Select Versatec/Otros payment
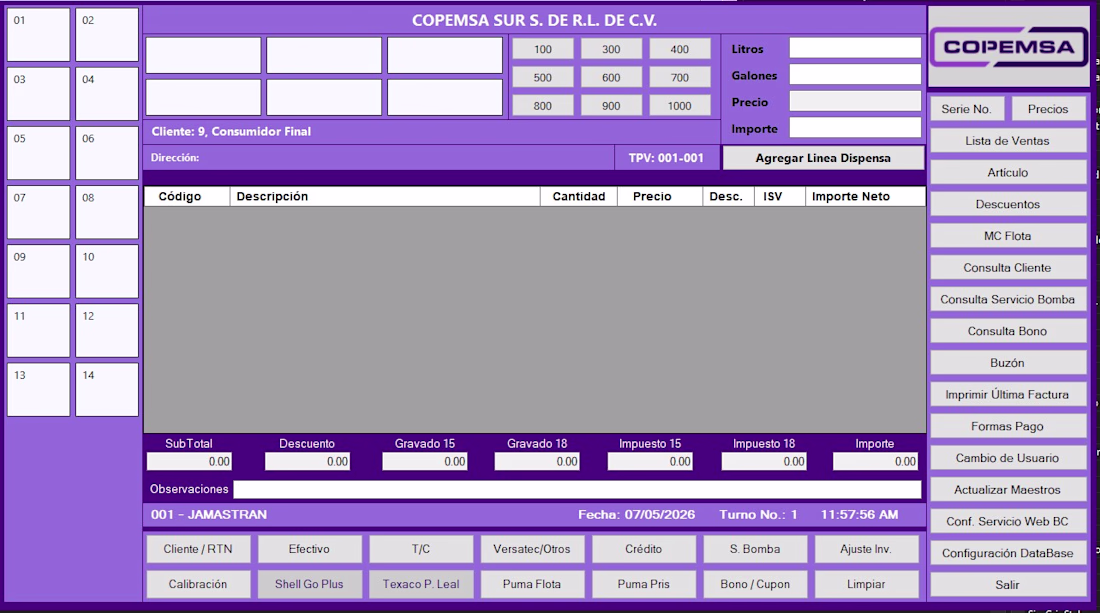Viewport: 1100px width, 613px height. coord(532,549)
